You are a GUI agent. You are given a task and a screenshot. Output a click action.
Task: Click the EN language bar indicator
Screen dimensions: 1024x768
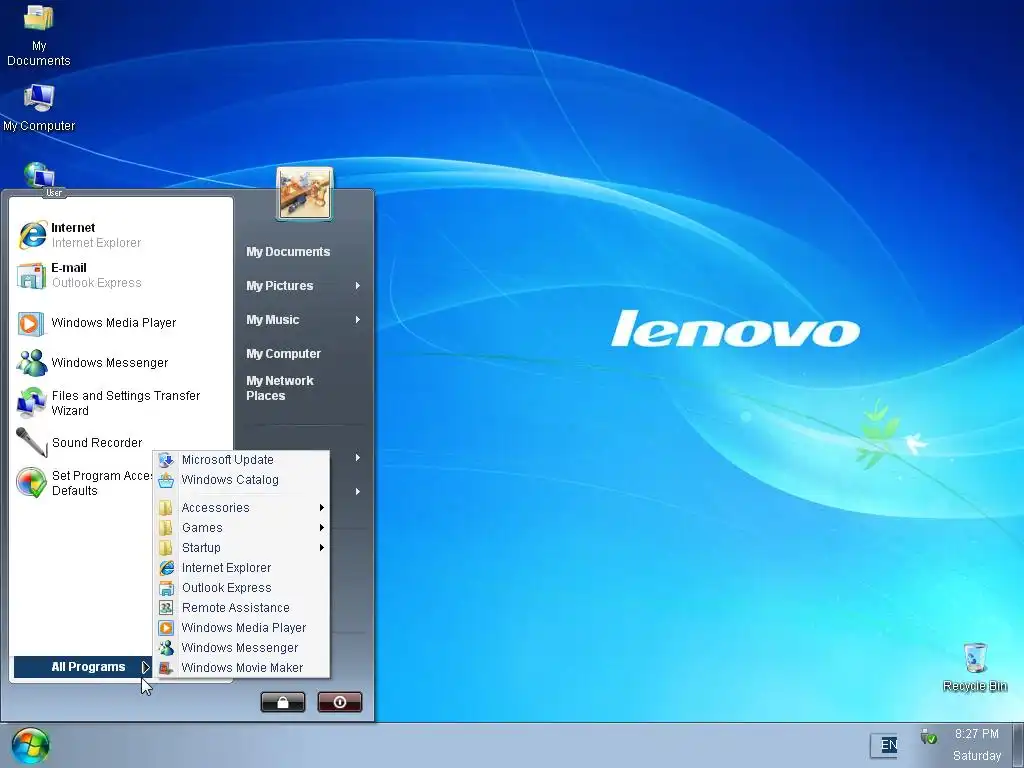point(888,745)
